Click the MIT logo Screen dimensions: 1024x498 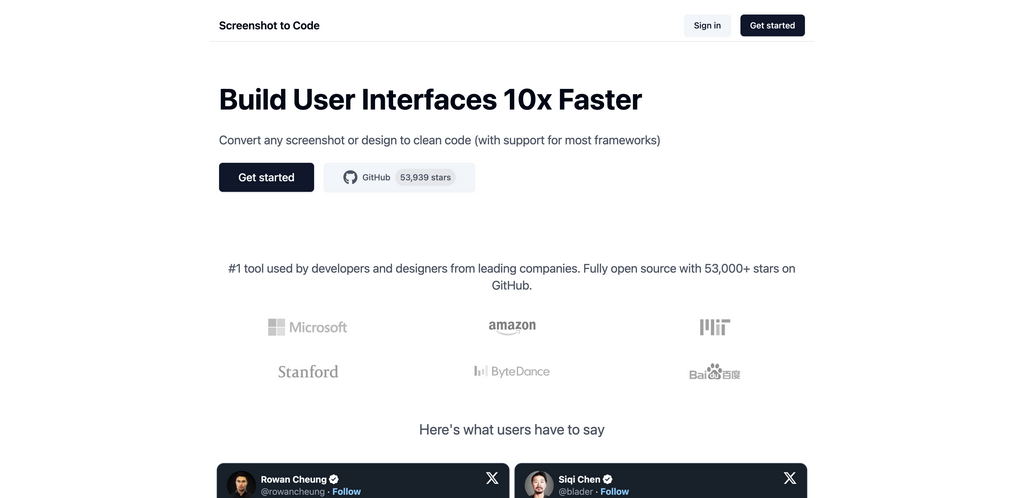coord(715,327)
